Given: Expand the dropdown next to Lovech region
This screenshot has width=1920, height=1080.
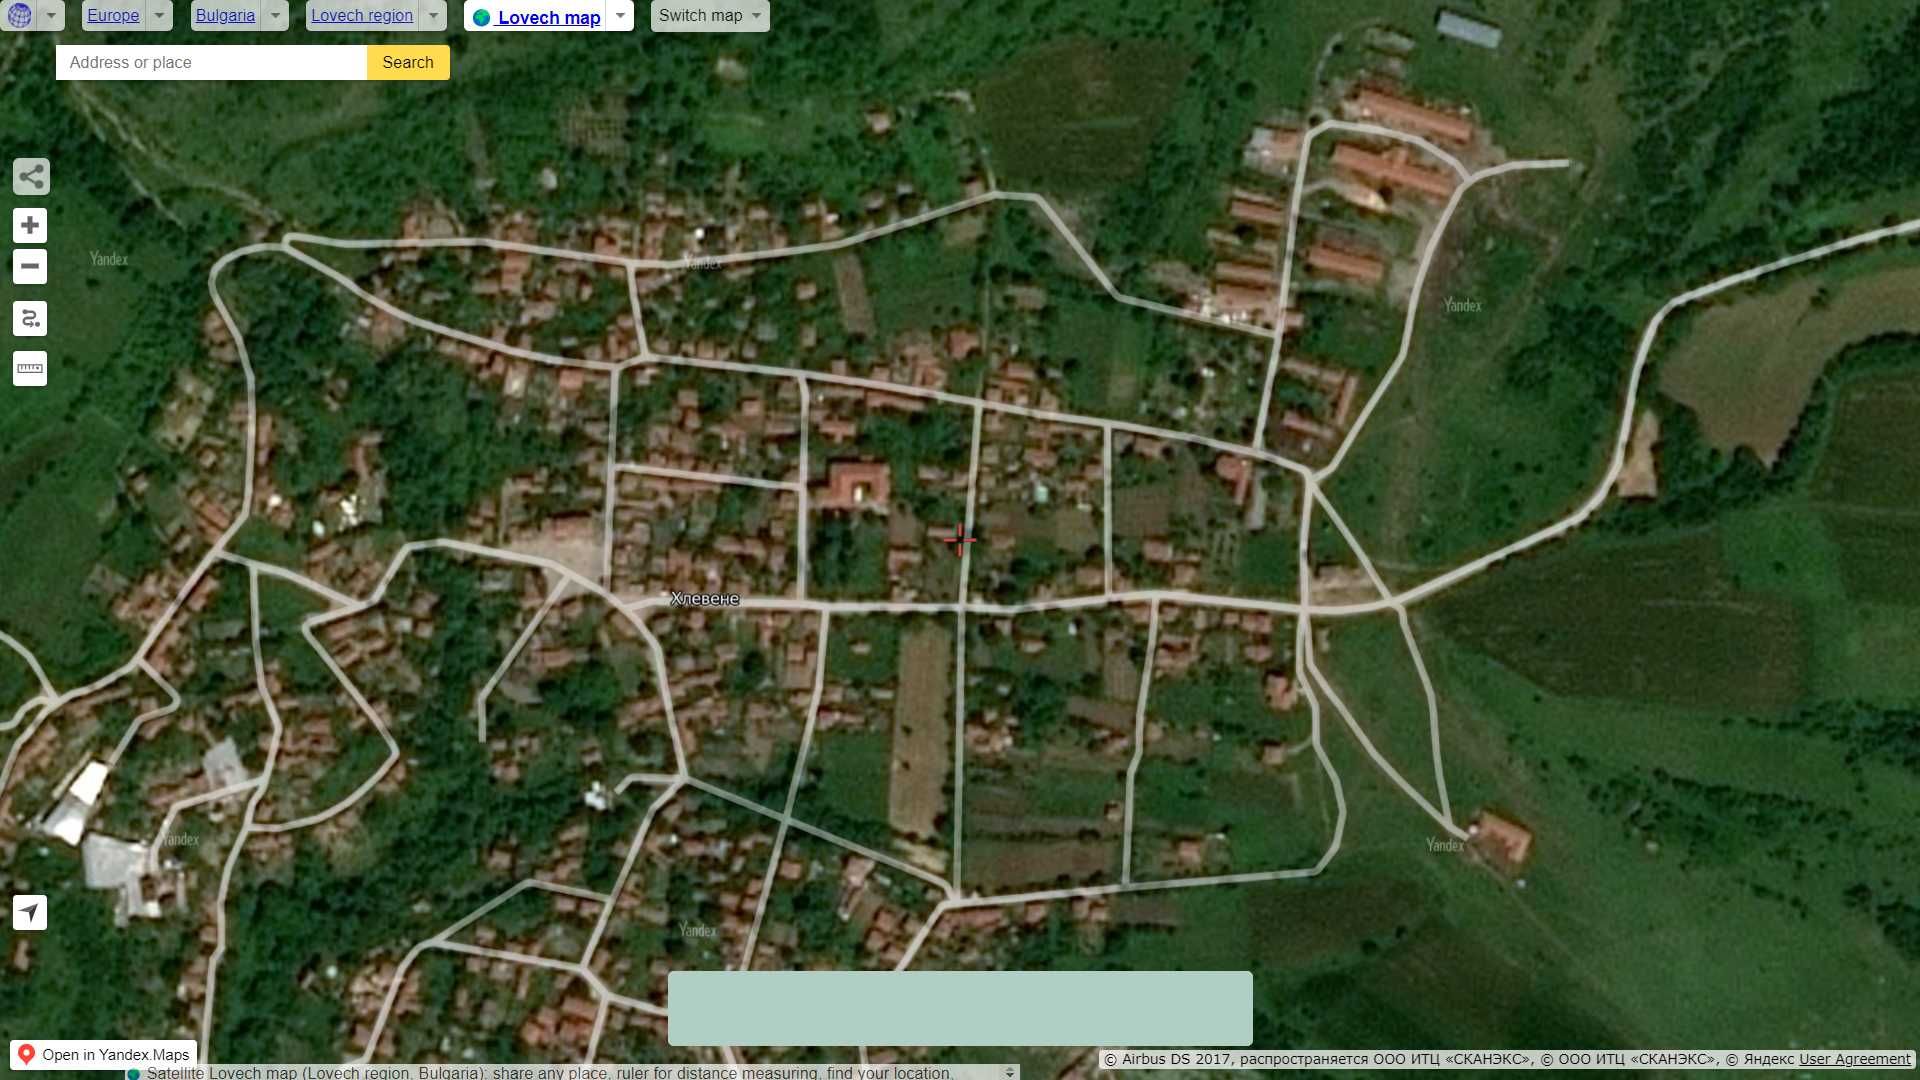Looking at the screenshot, I should coord(433,16).
